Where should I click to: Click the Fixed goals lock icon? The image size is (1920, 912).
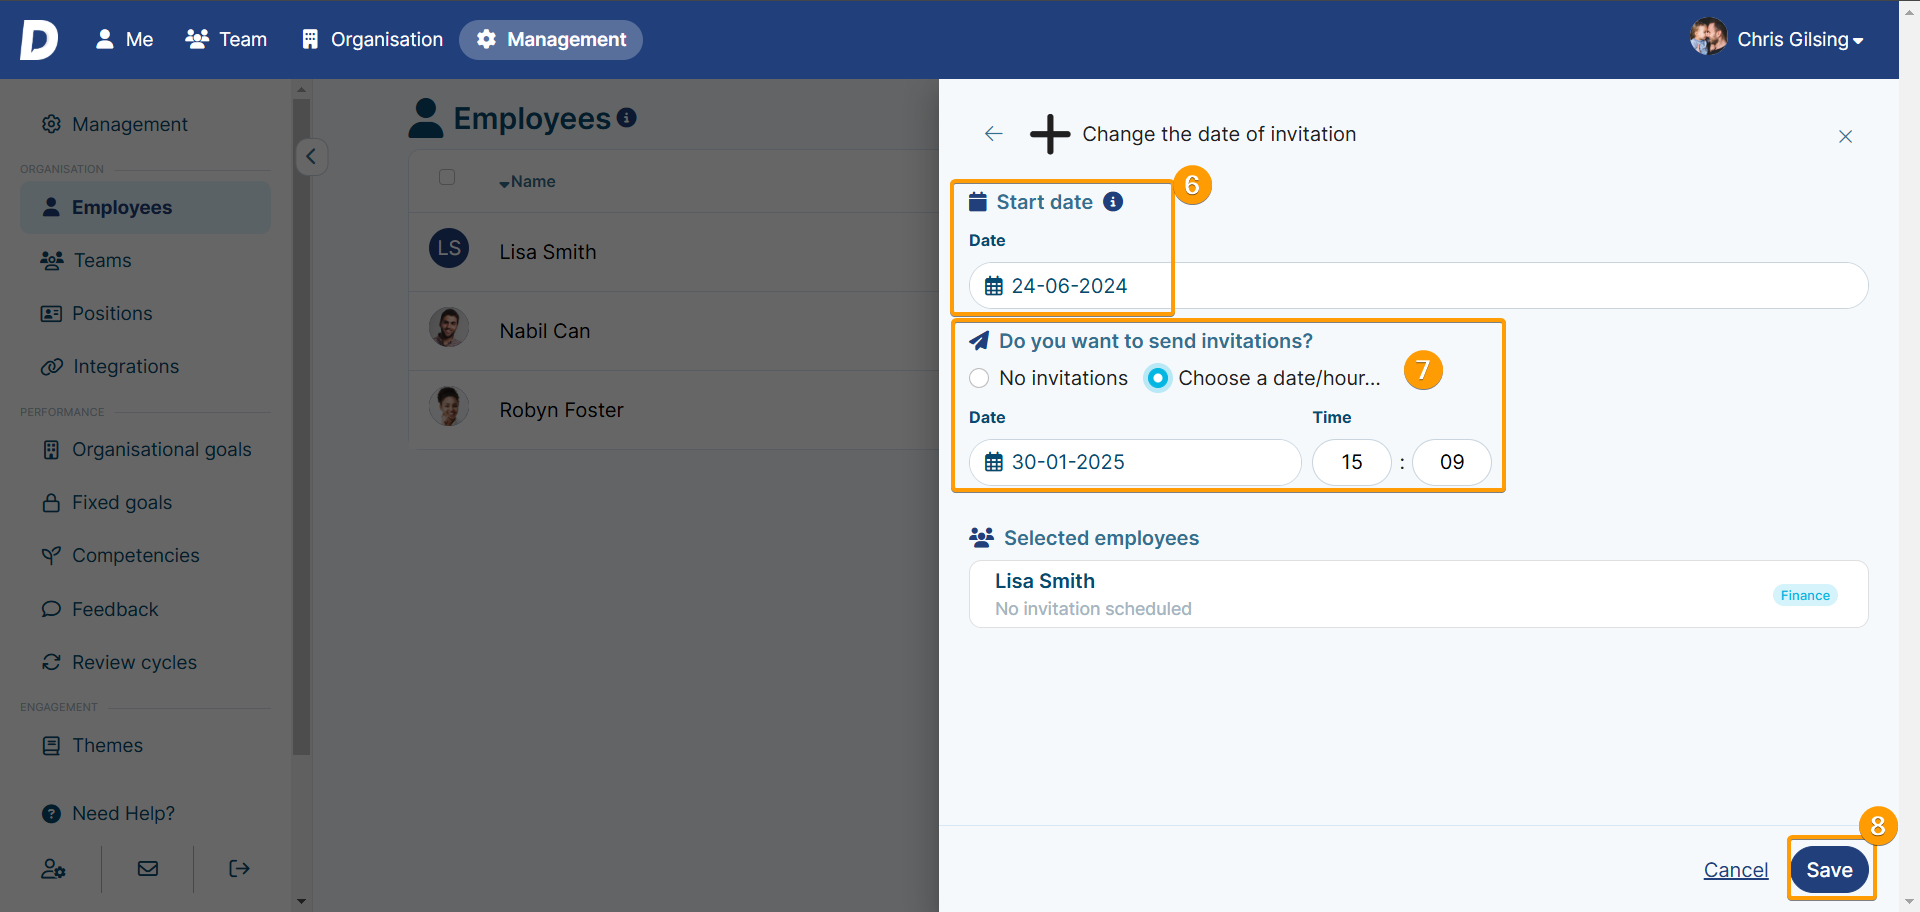(51, 502)
